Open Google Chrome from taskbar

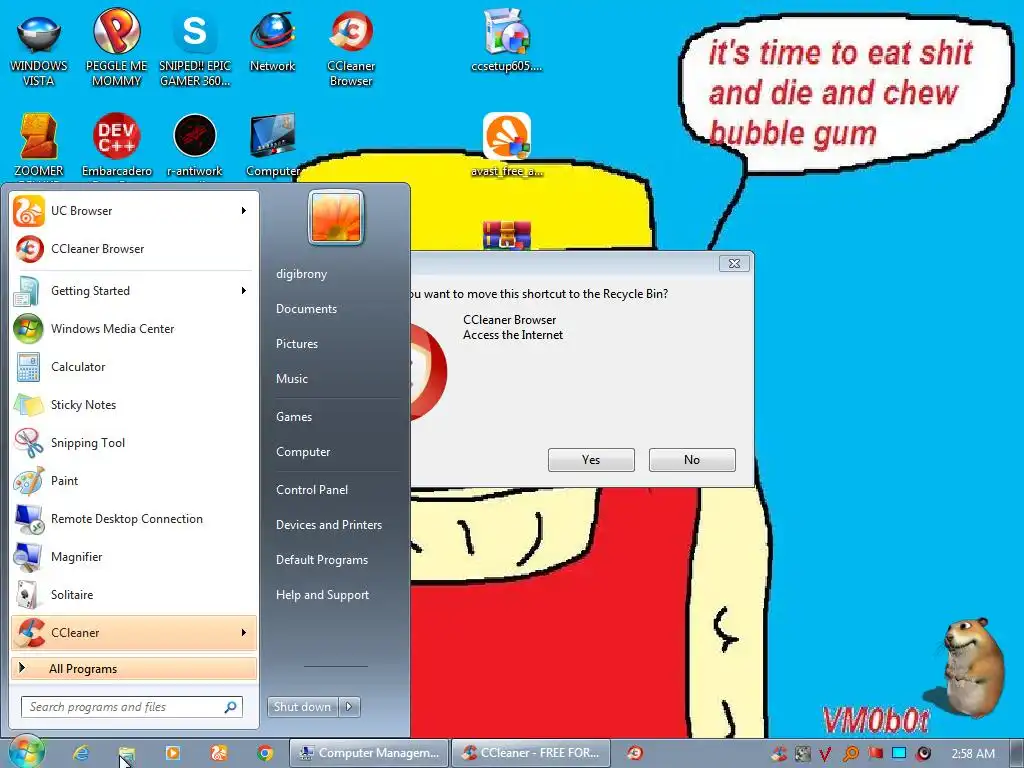pyautogui.click(x=264, y=753)
